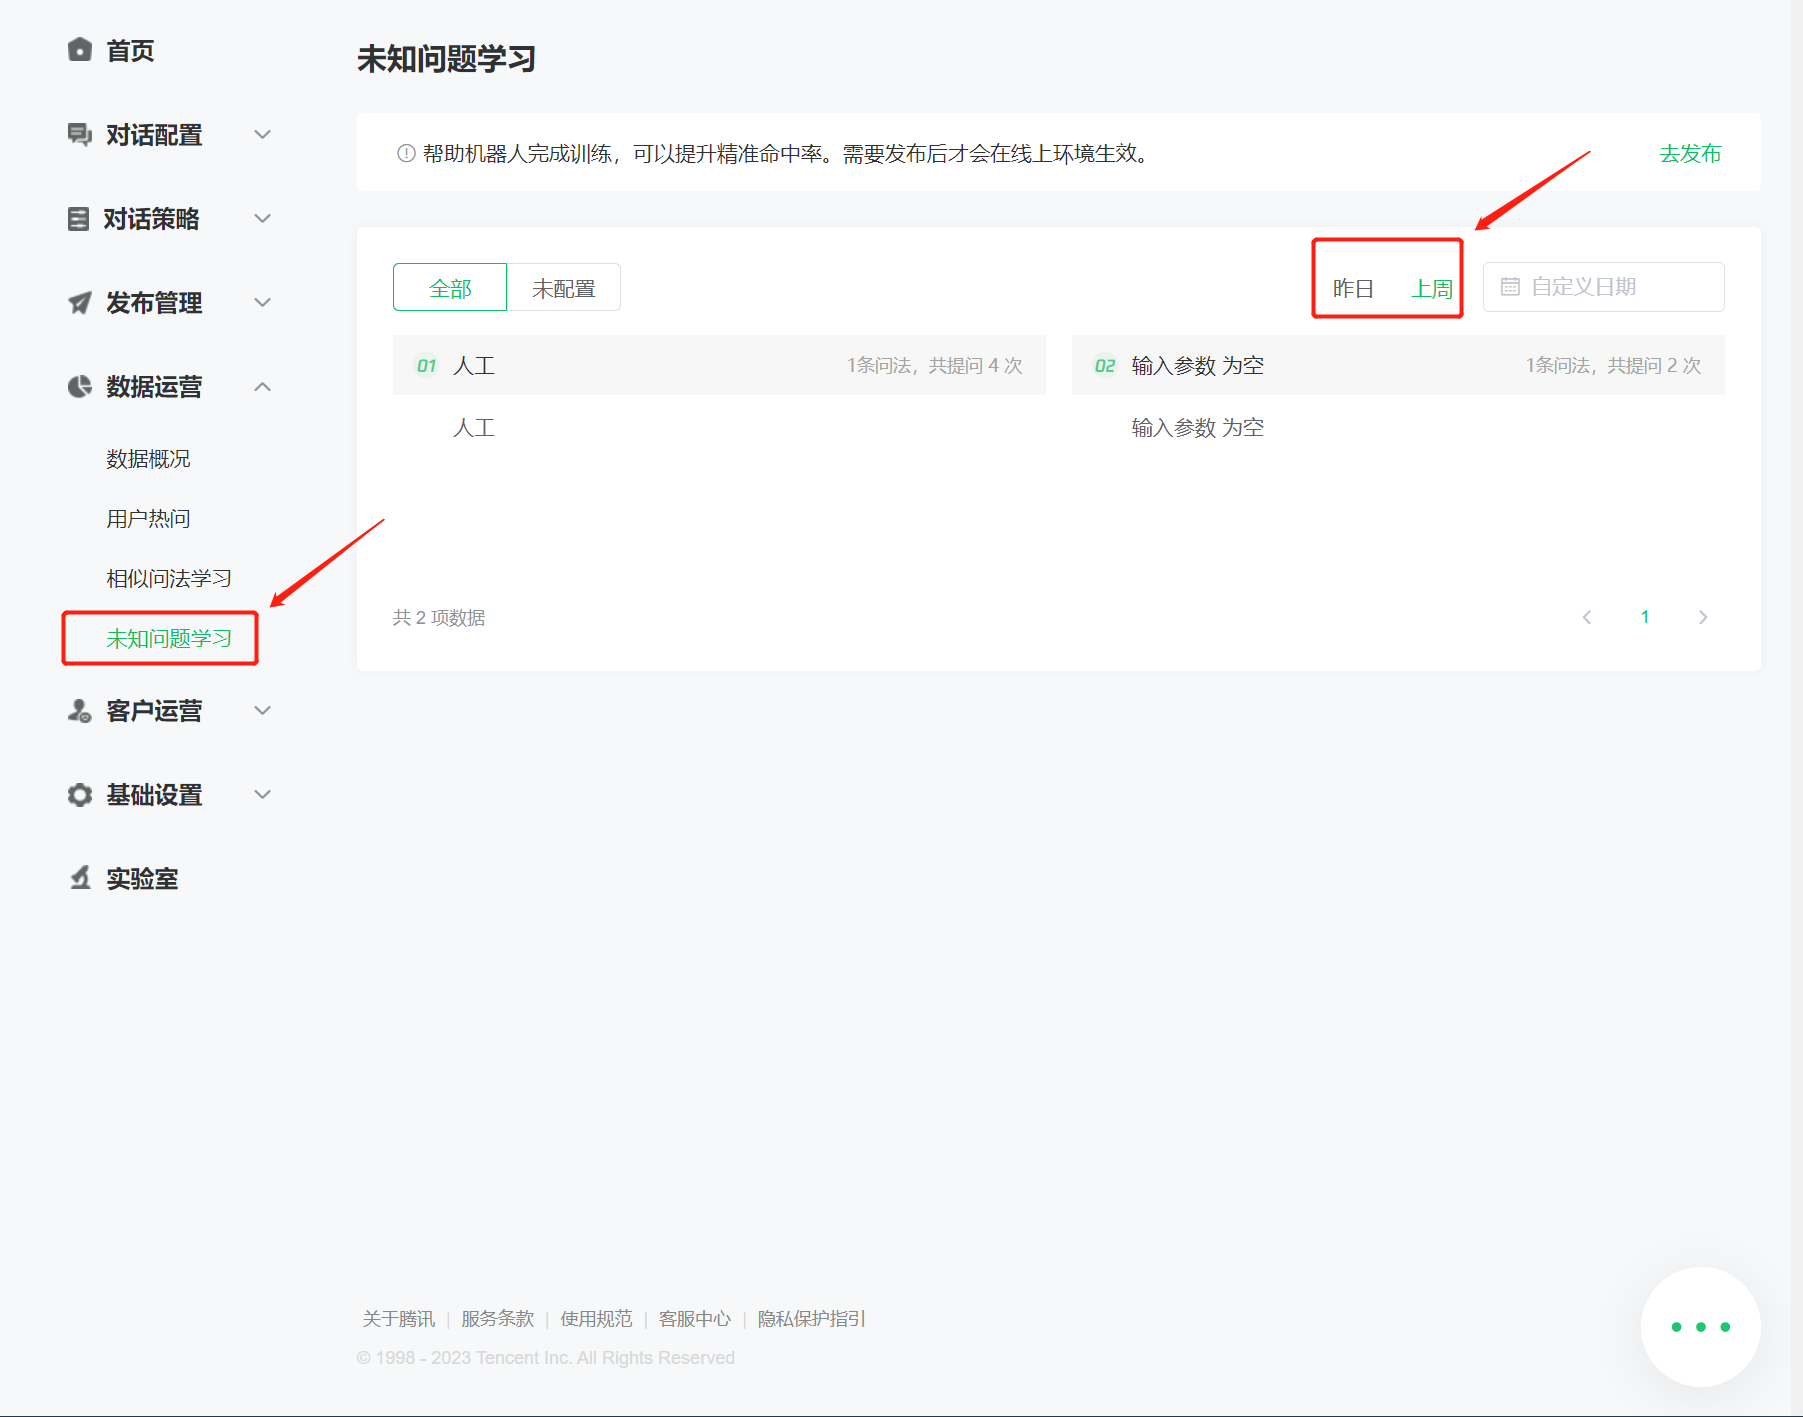Open the 客服中心 footer link
1803x1417 pixels.
click(x=695, y=1319)
